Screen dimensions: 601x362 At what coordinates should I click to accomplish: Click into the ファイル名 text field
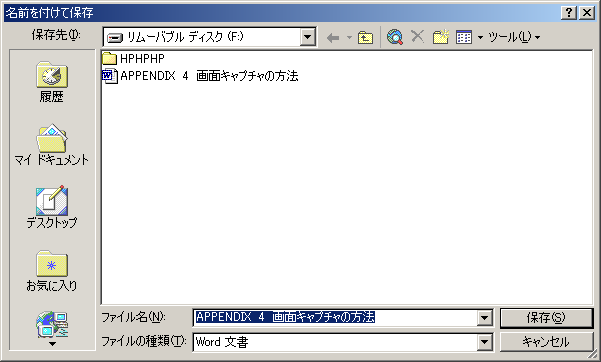point(335,318)
